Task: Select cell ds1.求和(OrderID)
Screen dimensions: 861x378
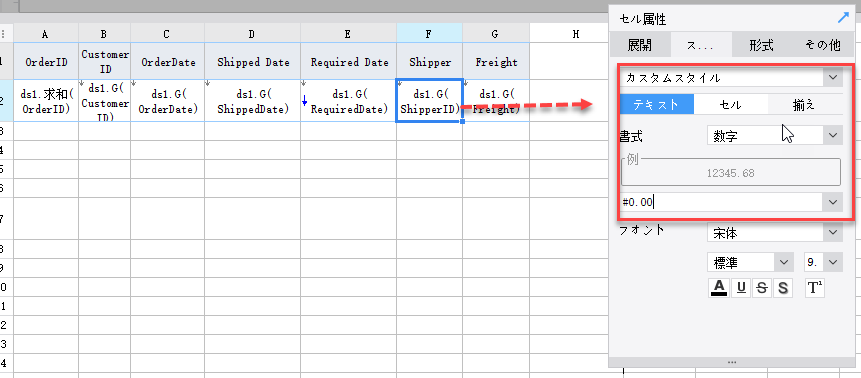Action: tap(46, 101)
